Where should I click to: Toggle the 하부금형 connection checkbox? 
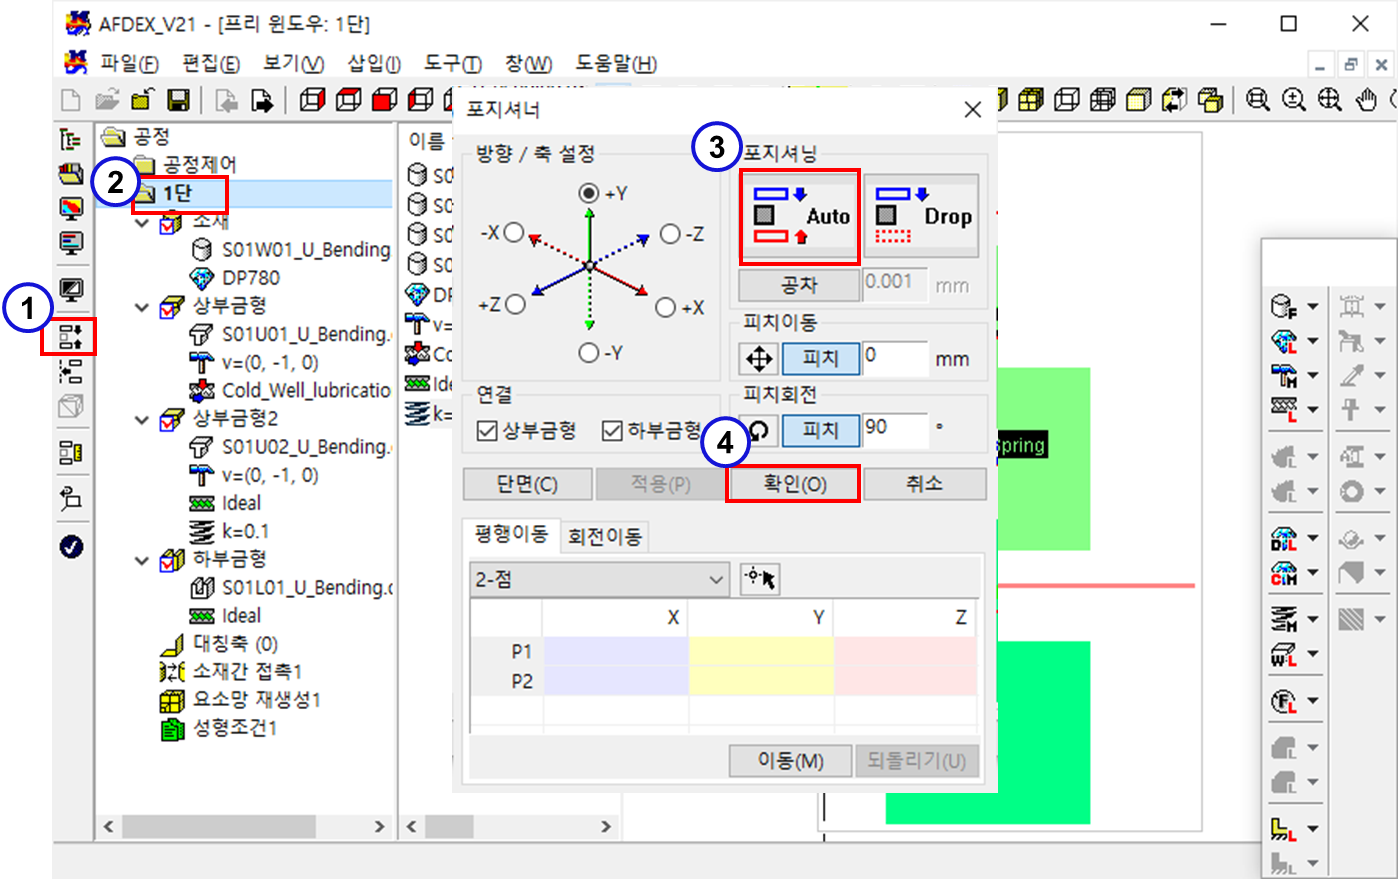click(613, 431)
